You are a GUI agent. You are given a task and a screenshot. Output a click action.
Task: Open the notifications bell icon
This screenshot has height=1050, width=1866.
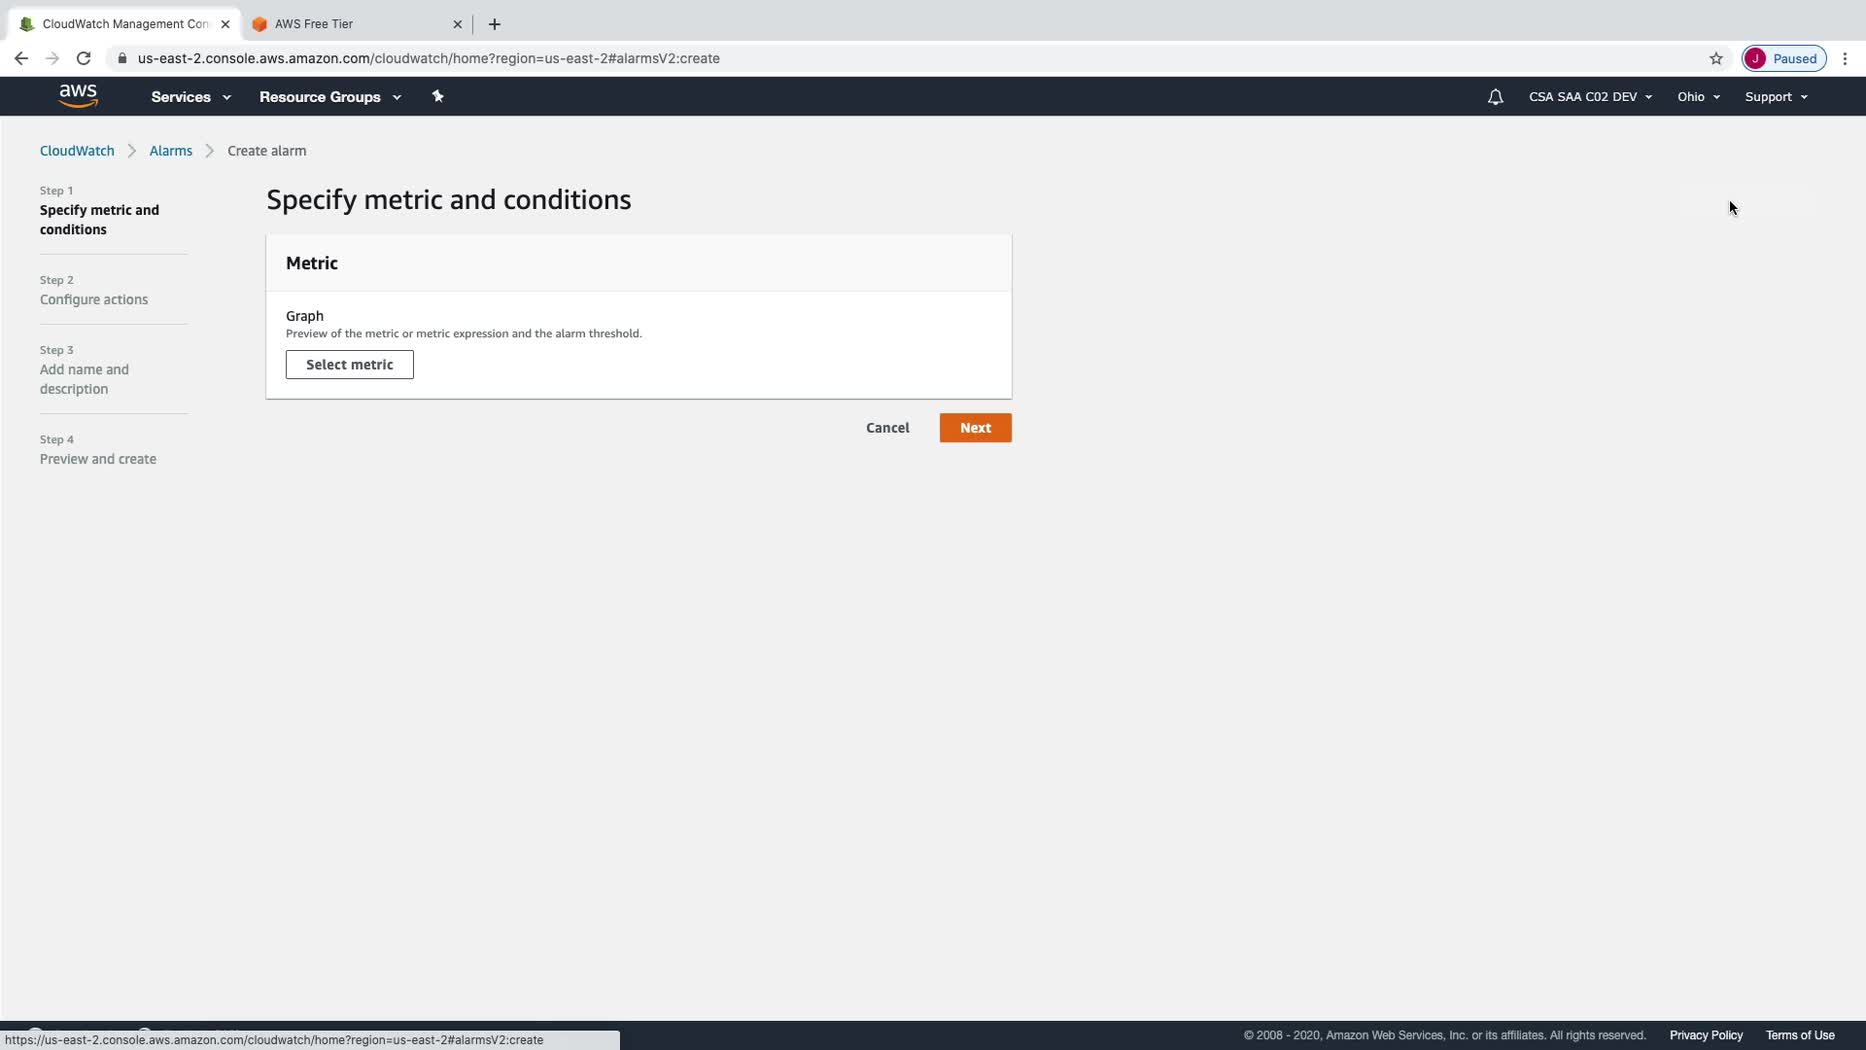coord(1495,97)
